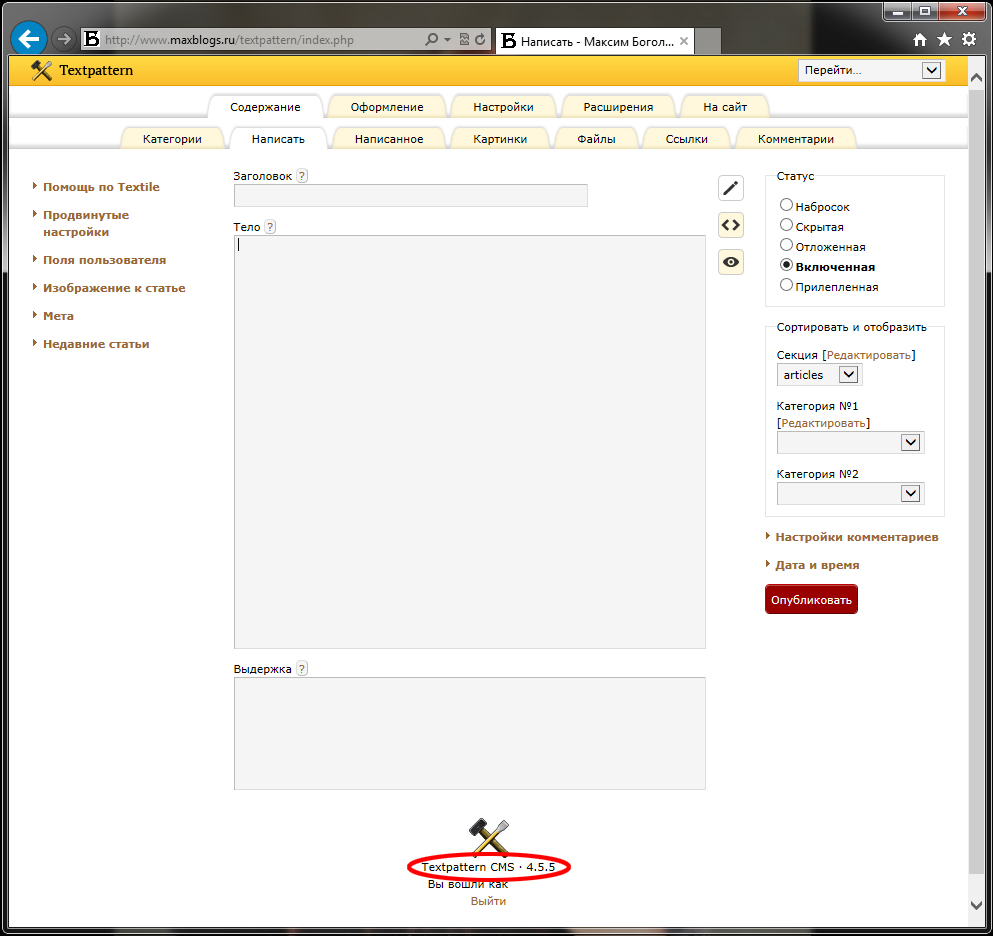Image resolution: width=993 pixels, height=936 pixels.
Task: Click help icon next to Выдержка
Action: pos(302,669)
